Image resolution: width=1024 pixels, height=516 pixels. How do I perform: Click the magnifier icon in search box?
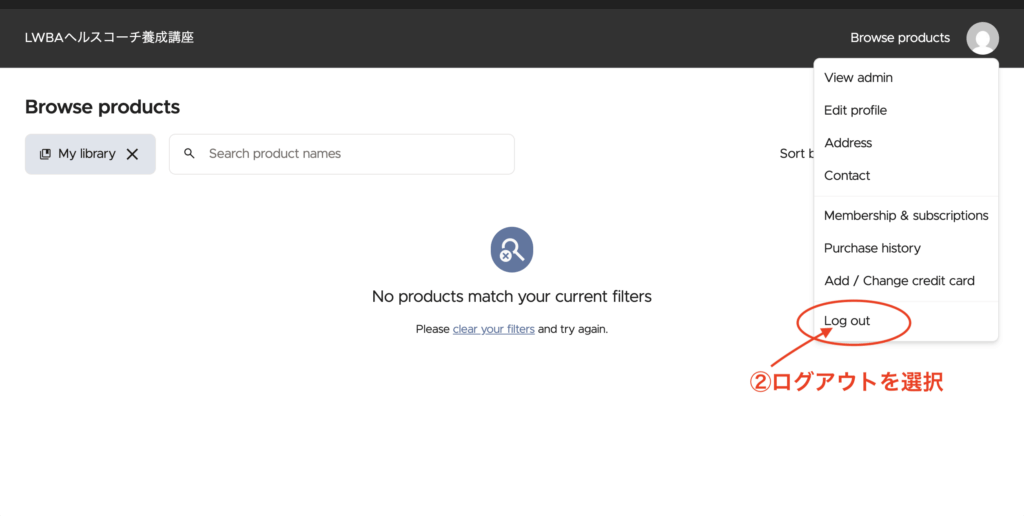(x=189, y=154)
